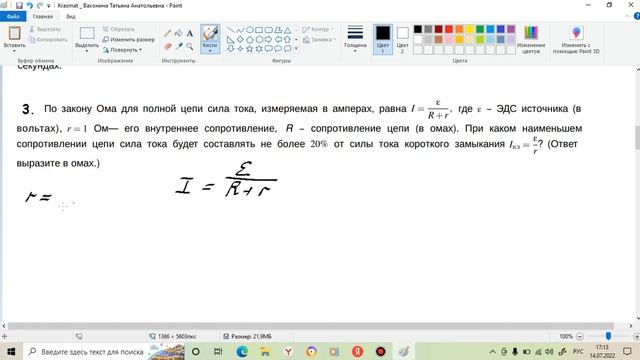The height and width of the screenshot is (360, 640).
Task: Choose the down arrow shape
Action: 231,49
